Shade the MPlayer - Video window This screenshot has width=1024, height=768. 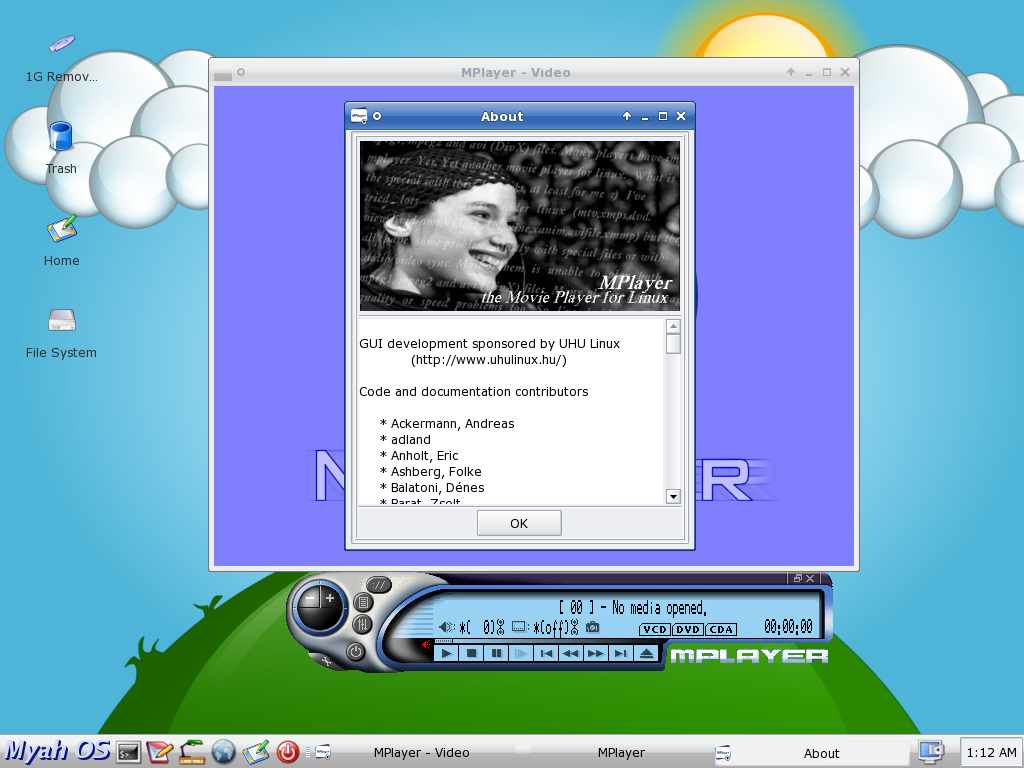pos(791,72)
